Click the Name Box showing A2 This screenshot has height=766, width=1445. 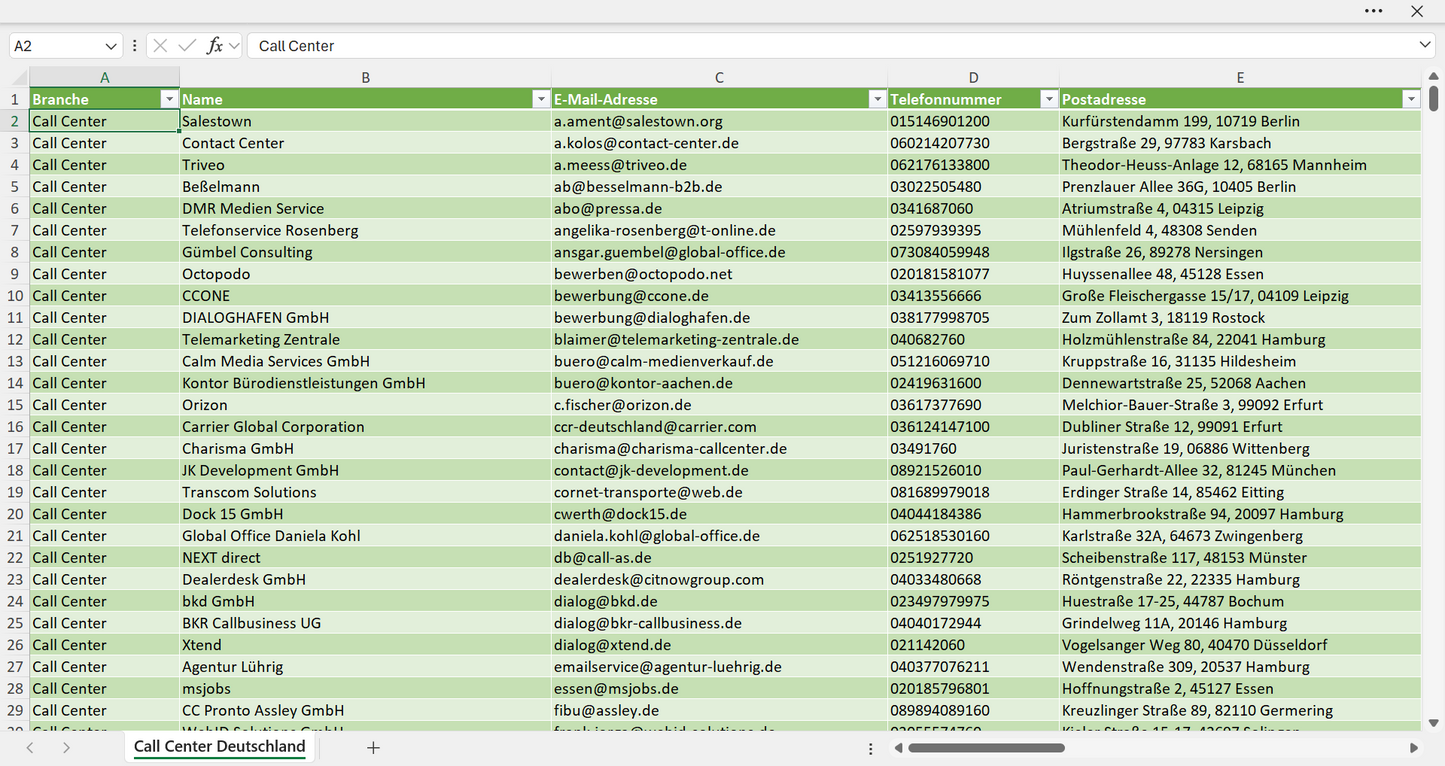click(x=55, y=46)
